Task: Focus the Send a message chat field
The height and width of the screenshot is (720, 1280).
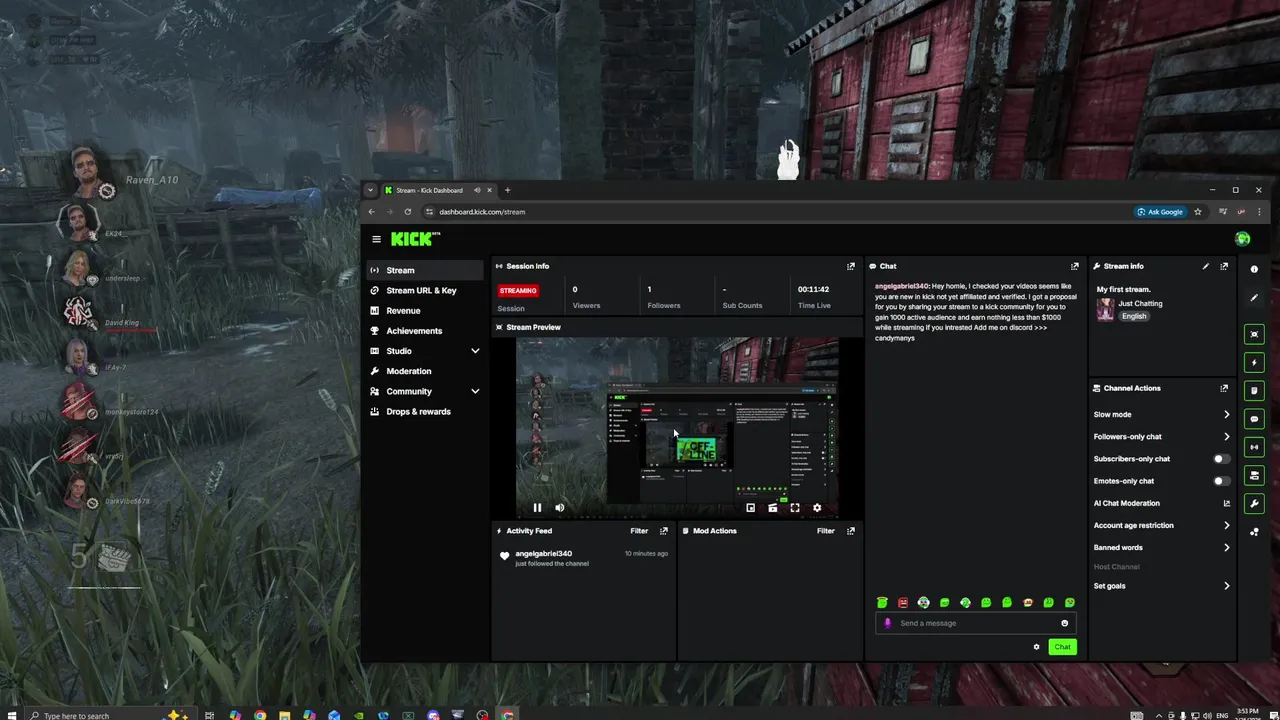Action: 977,623
